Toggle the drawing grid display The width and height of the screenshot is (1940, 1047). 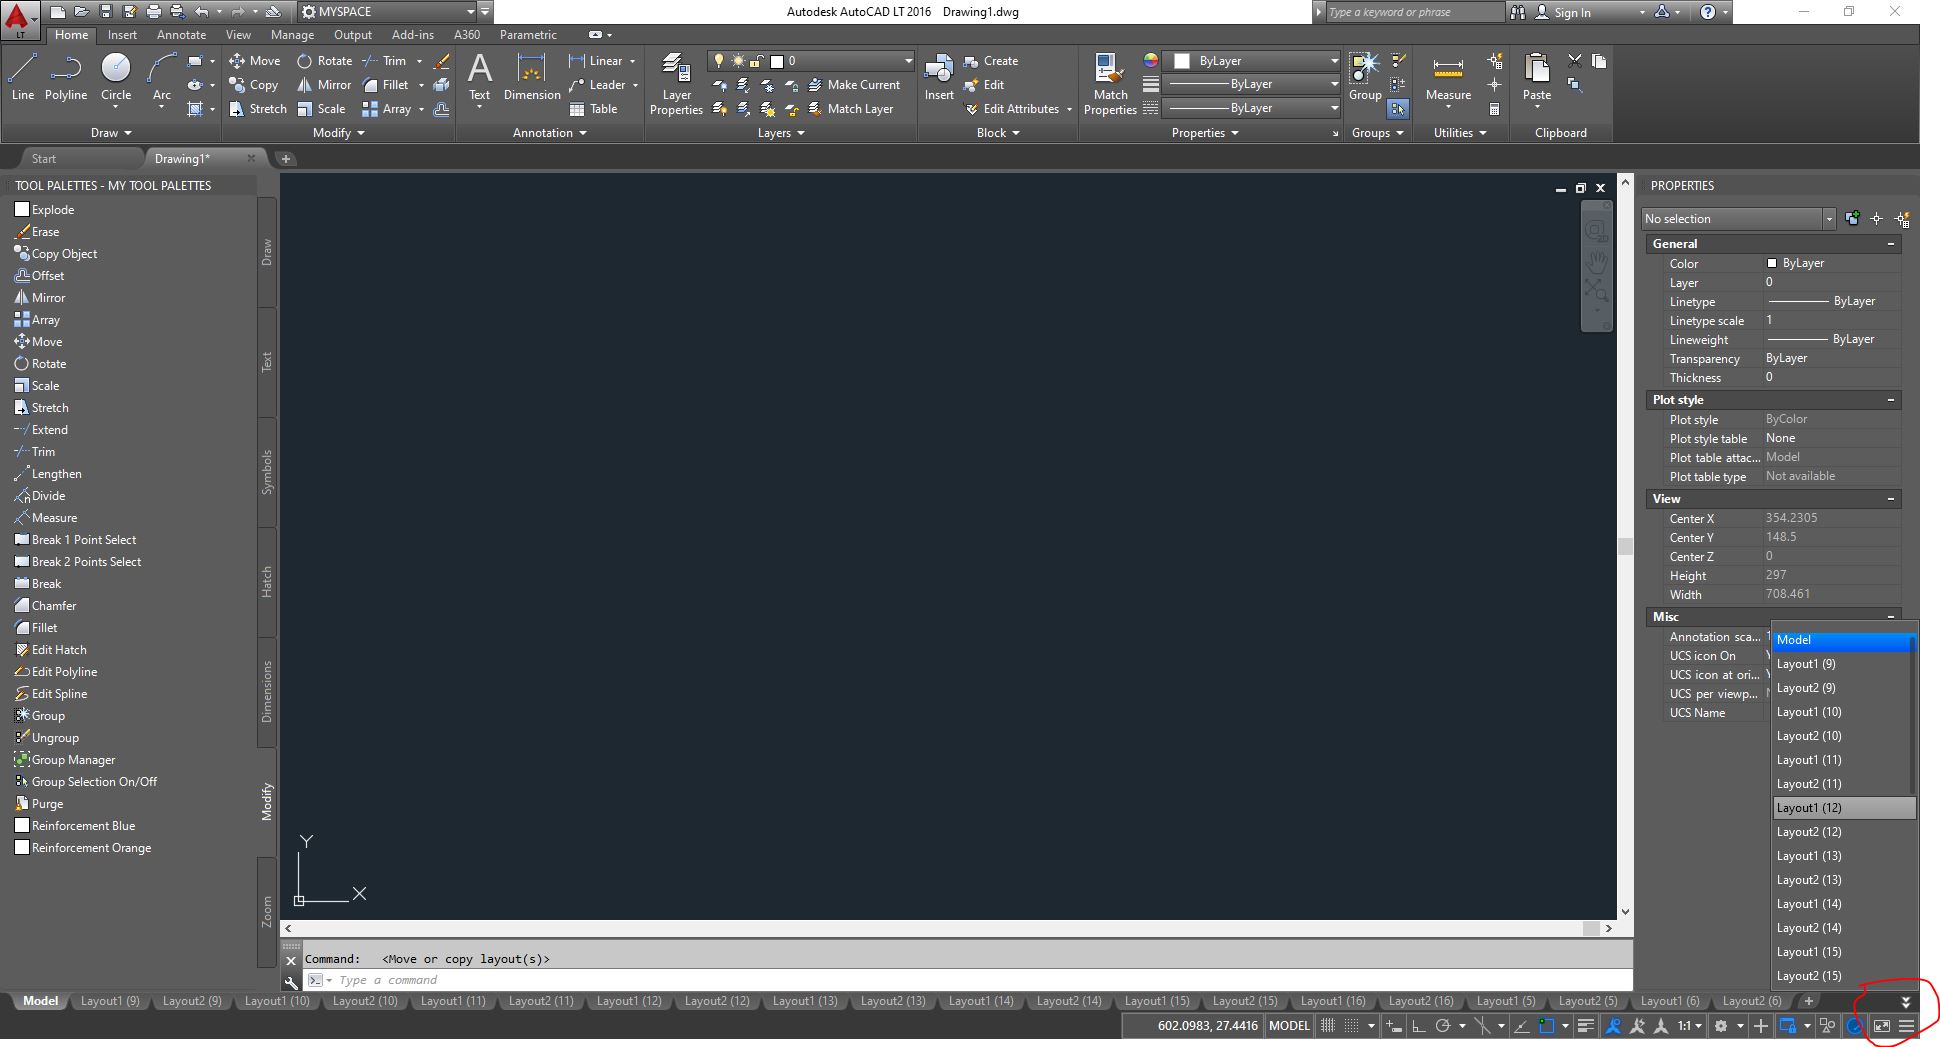click(x=1329, y=1025)
